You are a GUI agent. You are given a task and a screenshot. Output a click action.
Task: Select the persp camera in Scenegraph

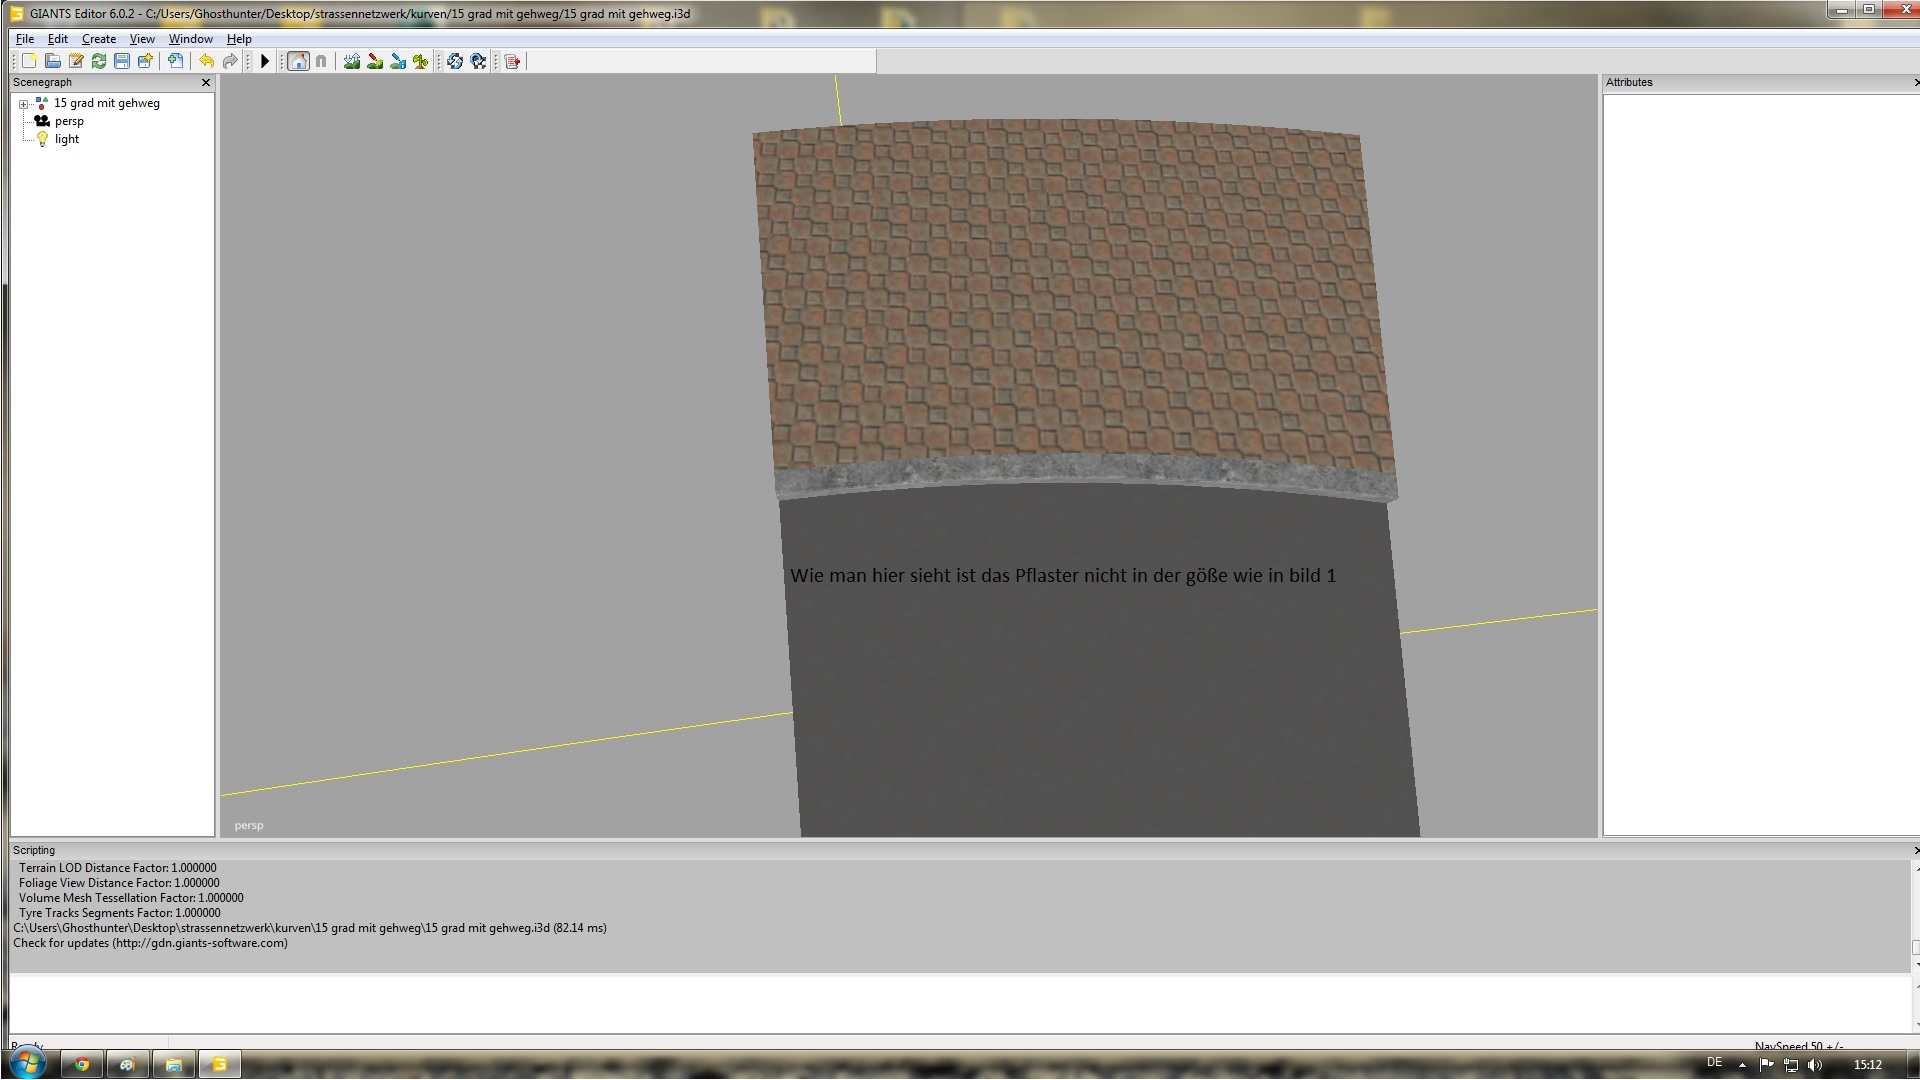click(69, 121)
